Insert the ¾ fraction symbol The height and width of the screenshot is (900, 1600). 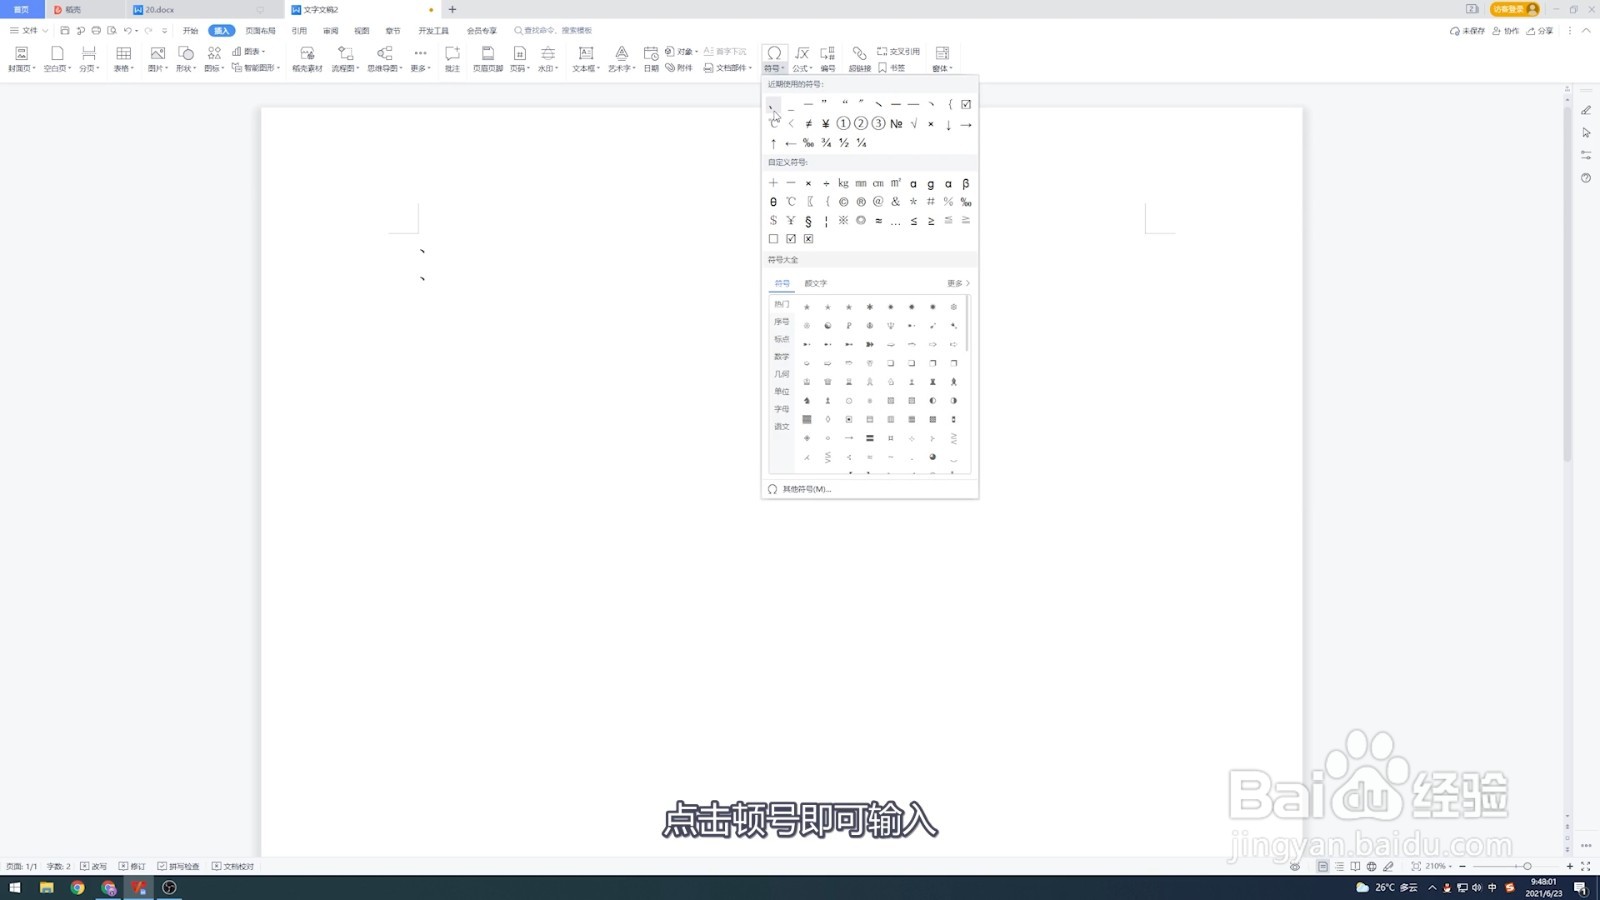[826, 143]
